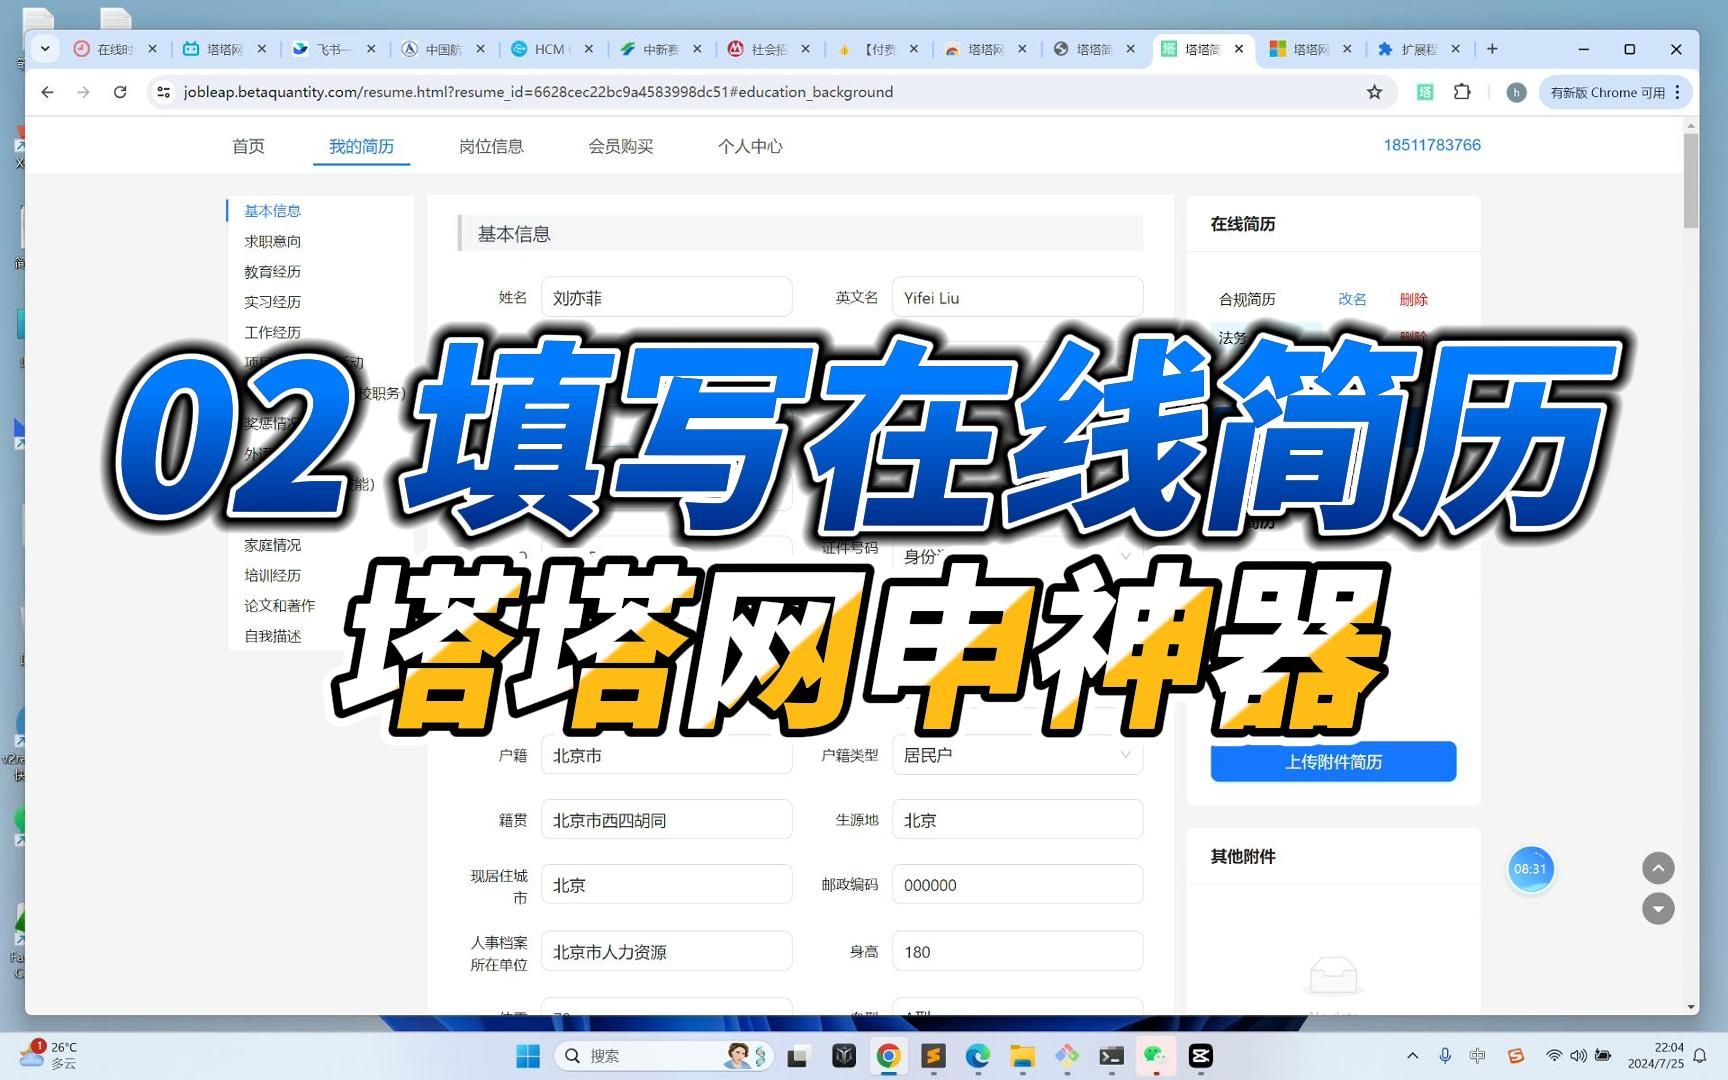Open the 我的简历 navigation item

(361, 146)
